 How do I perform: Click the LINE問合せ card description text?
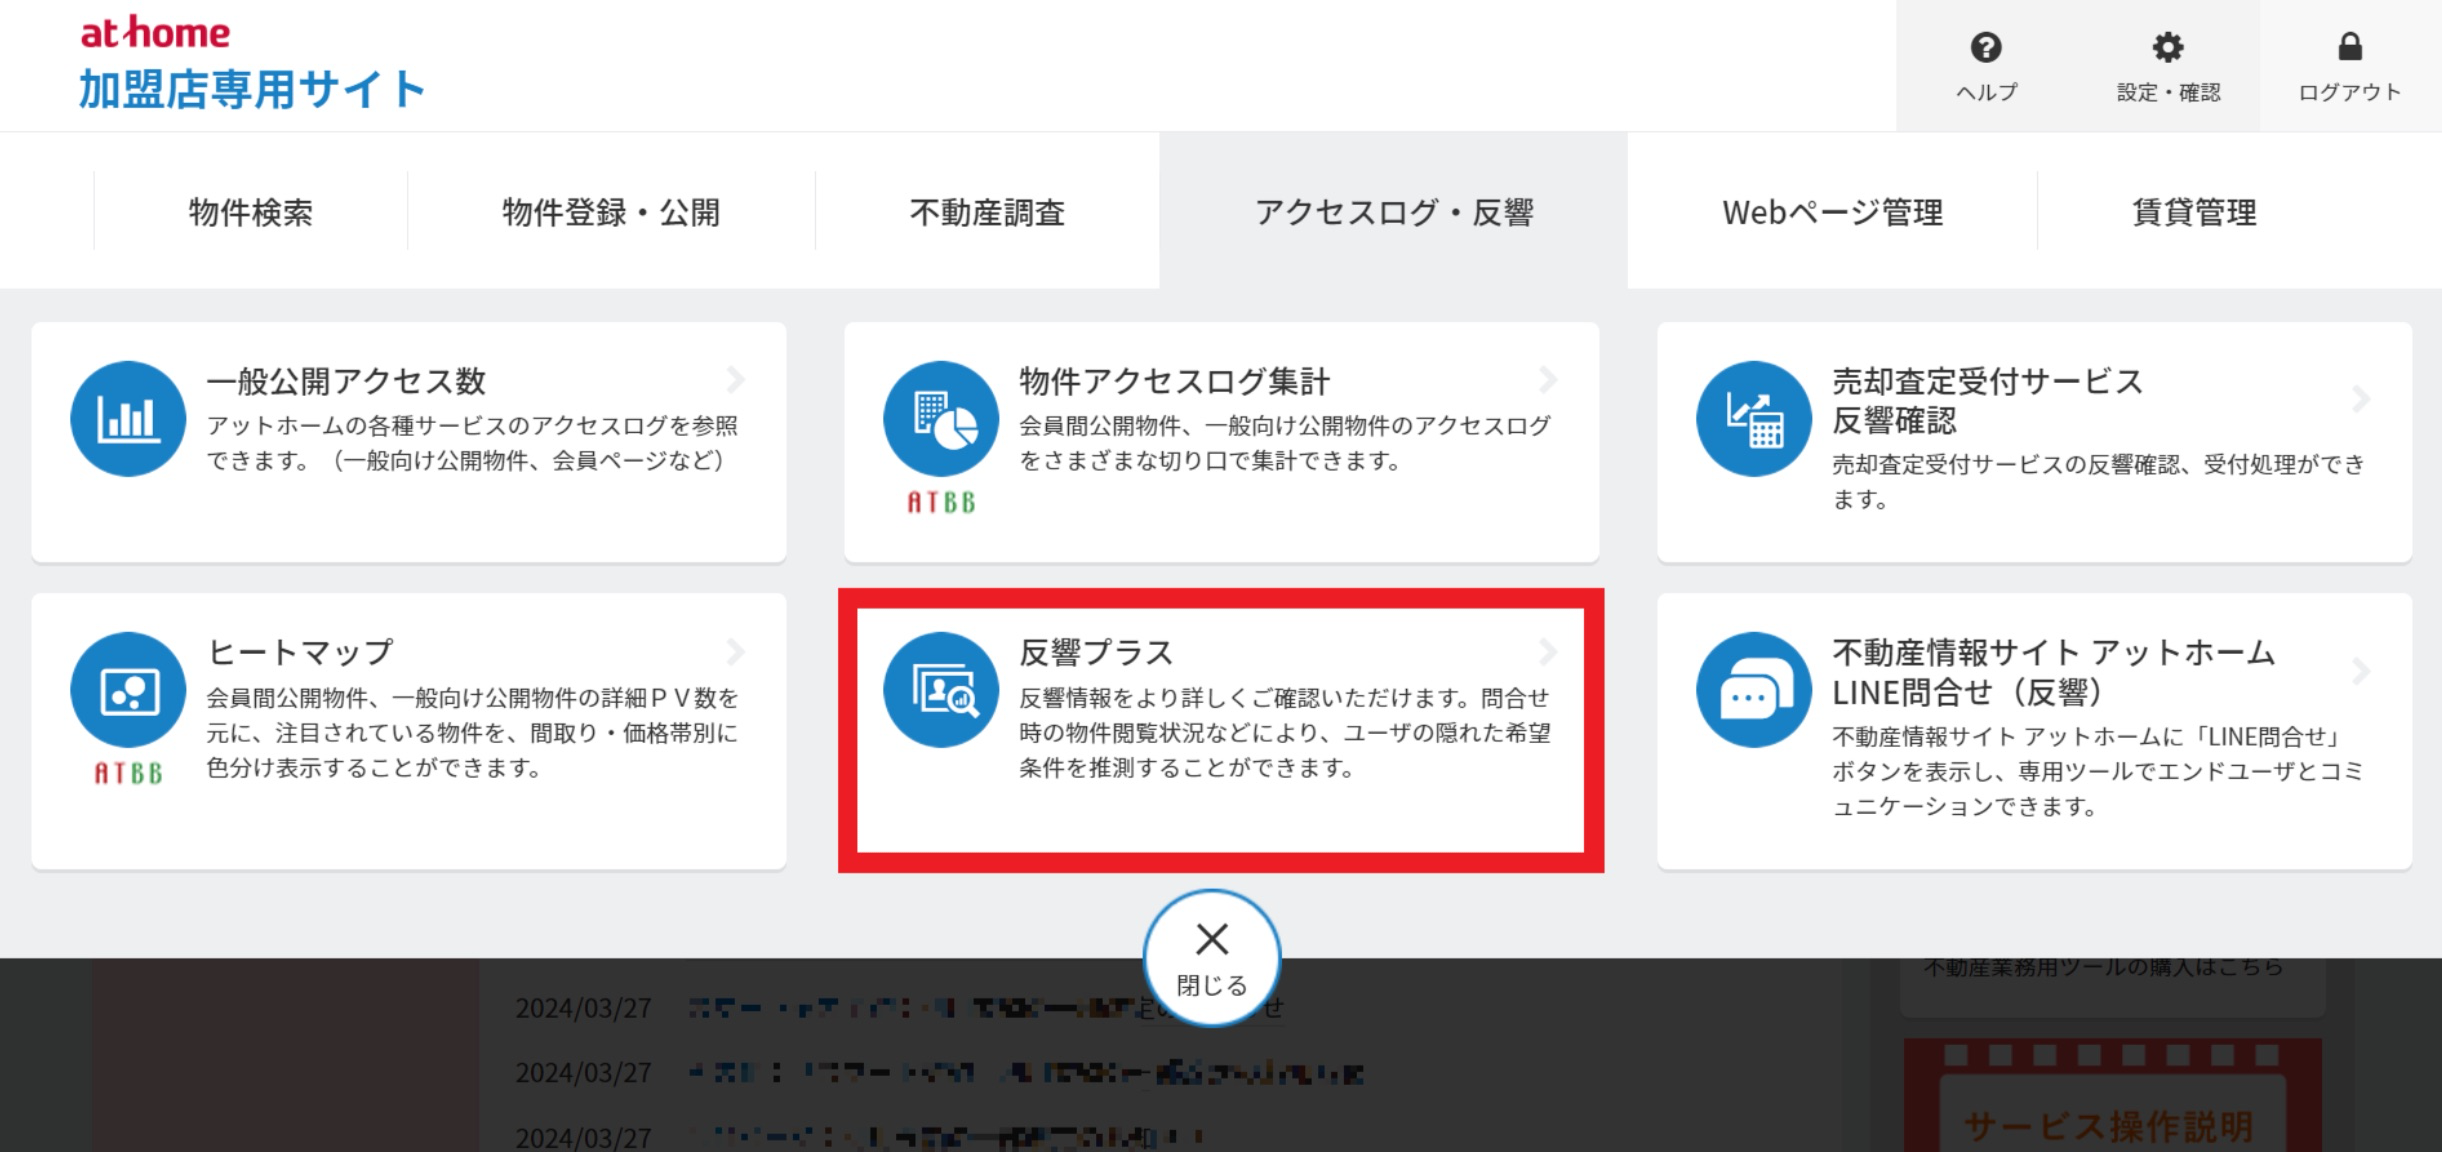click(x=2098, y=771)
